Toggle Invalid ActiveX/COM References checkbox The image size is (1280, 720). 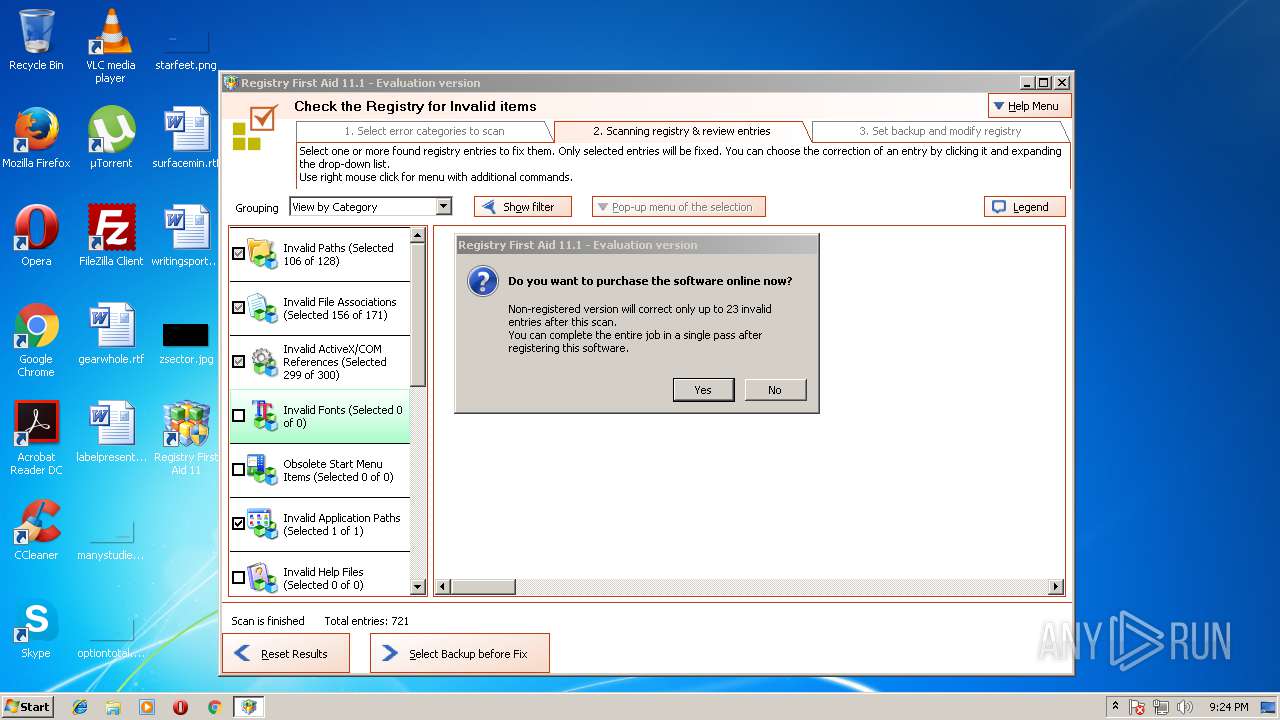click(x=238, y=362)
